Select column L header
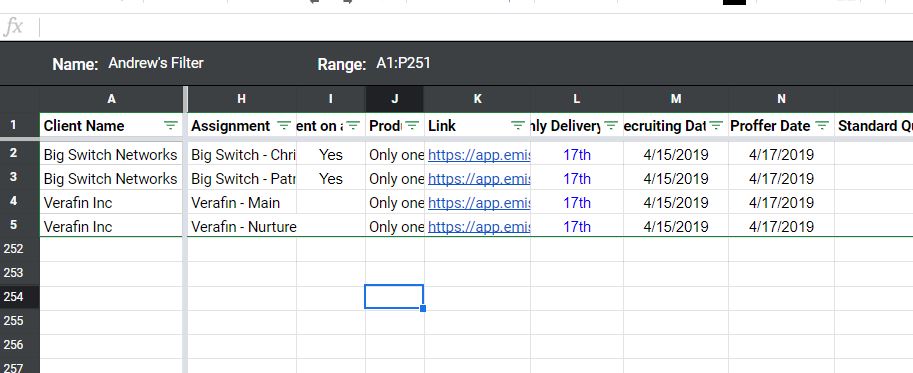Screen dimensions: 913x373 [576, 99]
